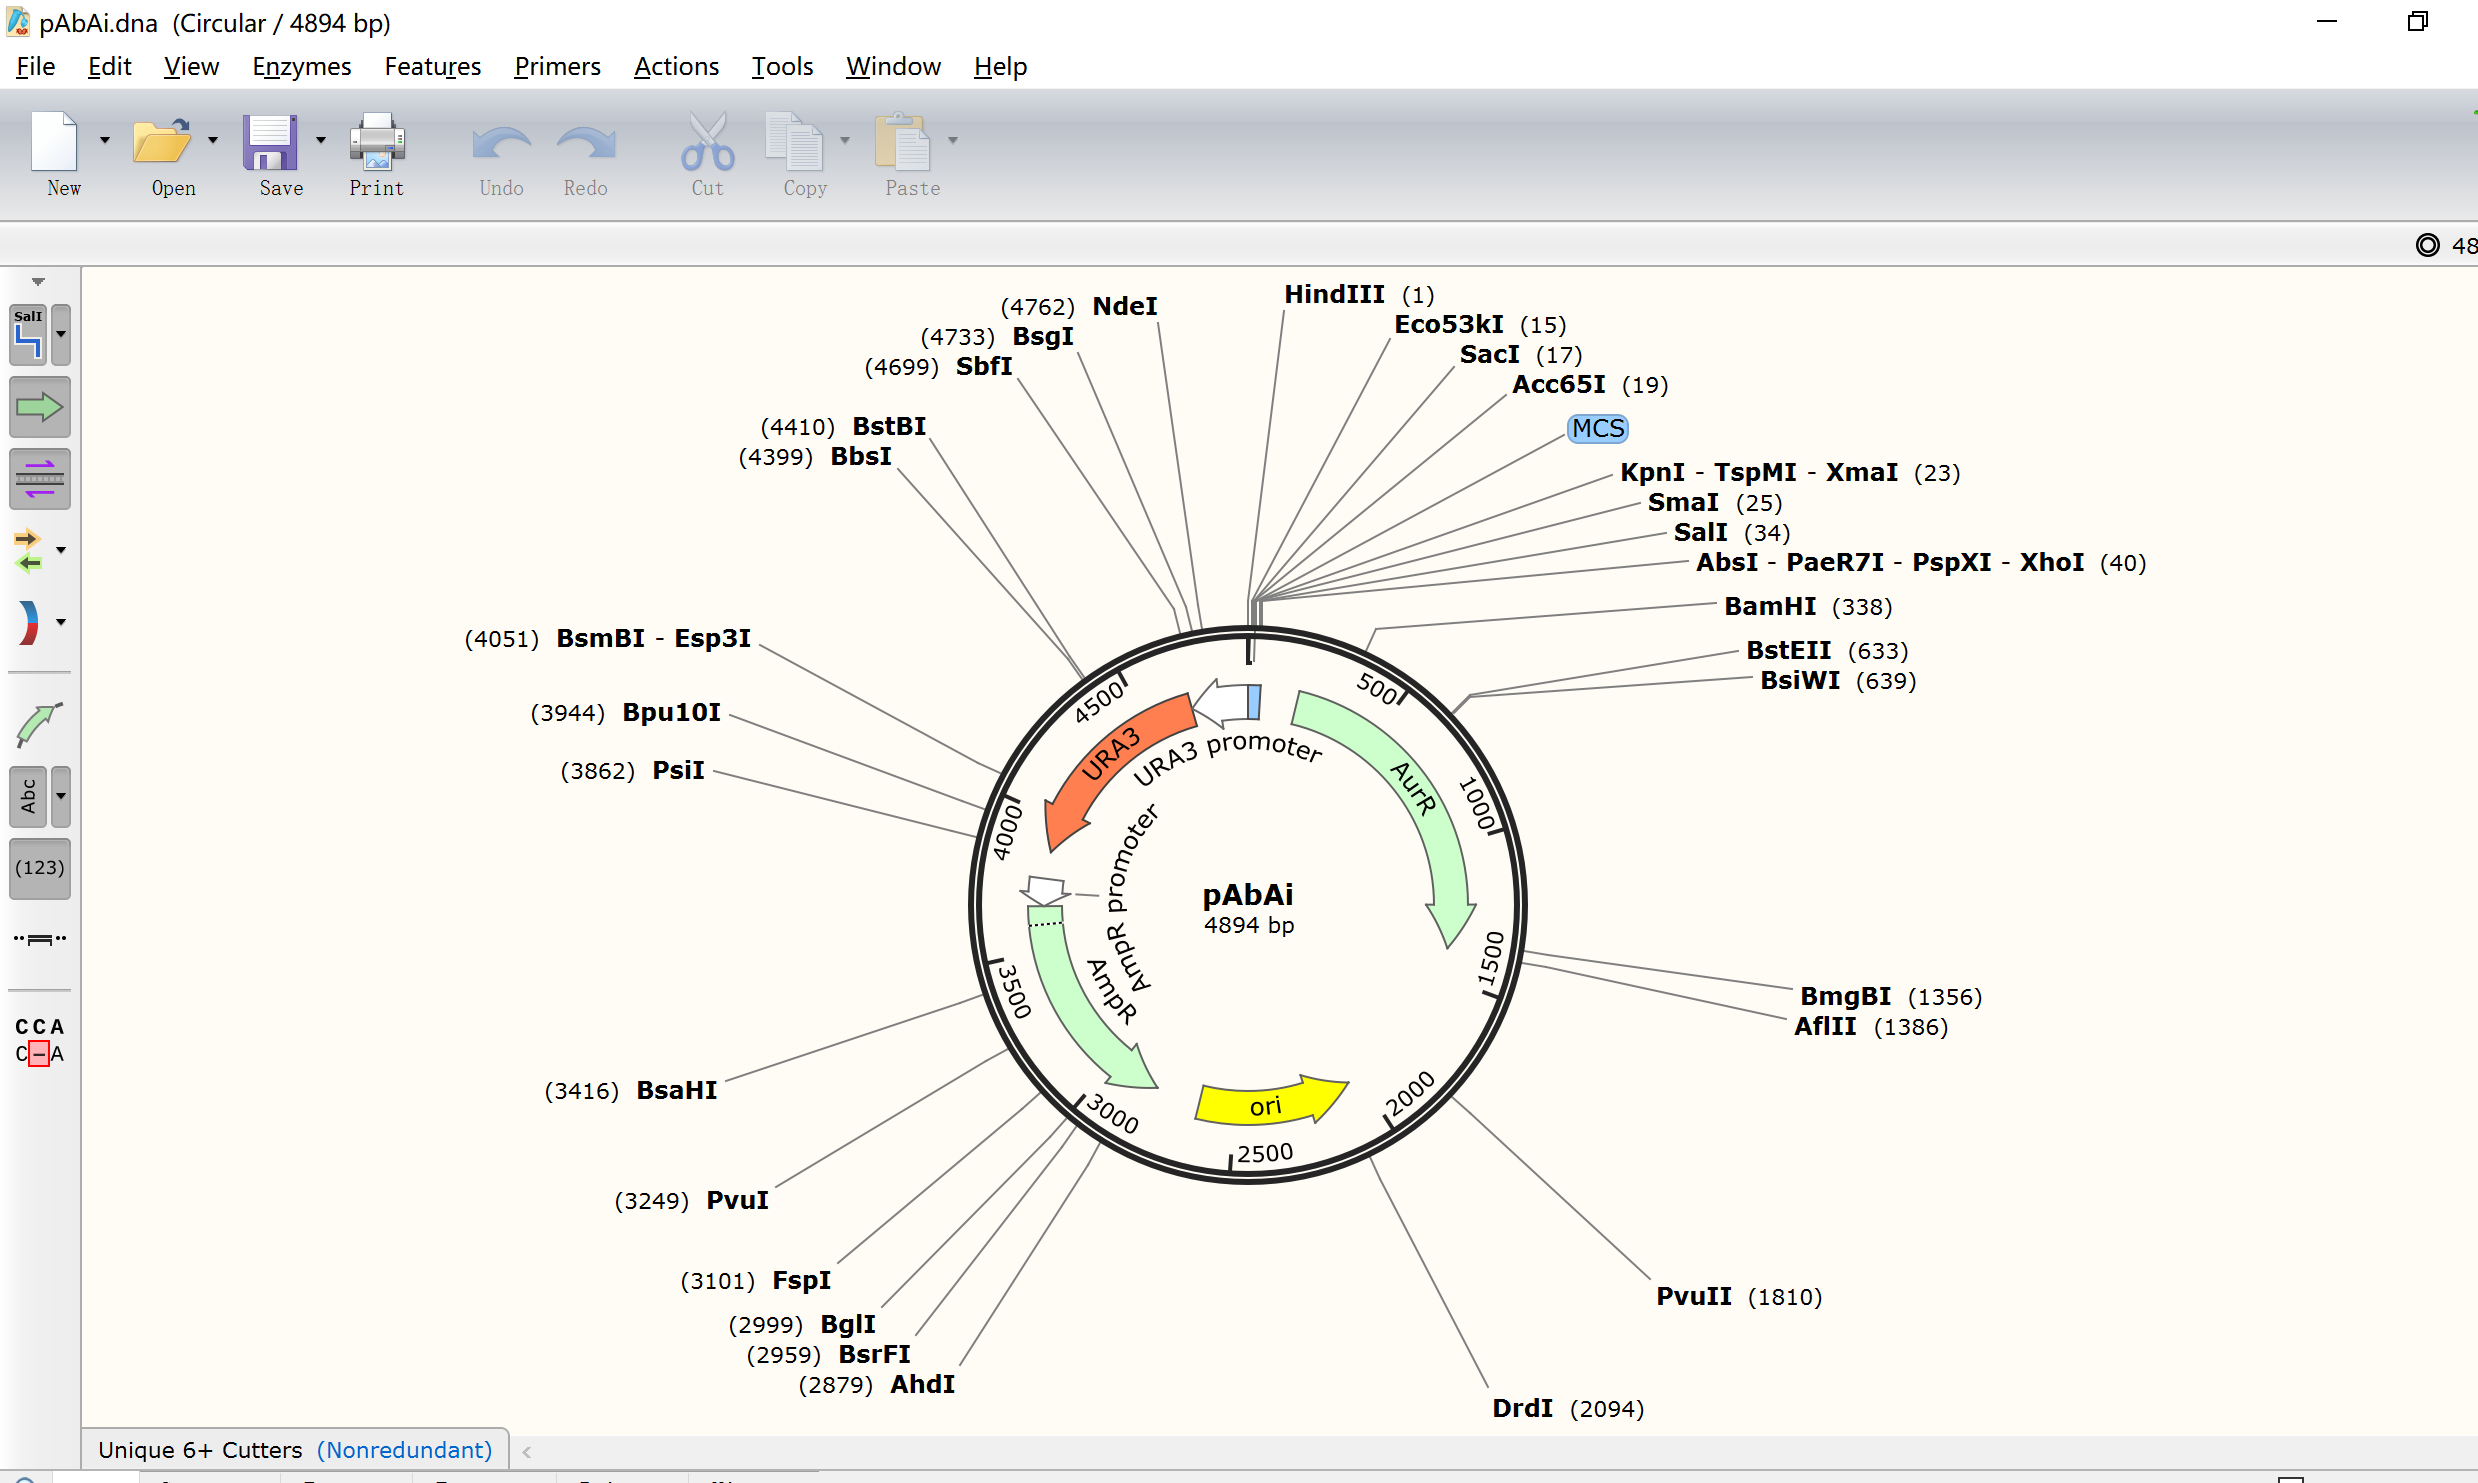The image size is (2478, 1483).
Task: Click the blue MCS feature label
Action: 1597,428
